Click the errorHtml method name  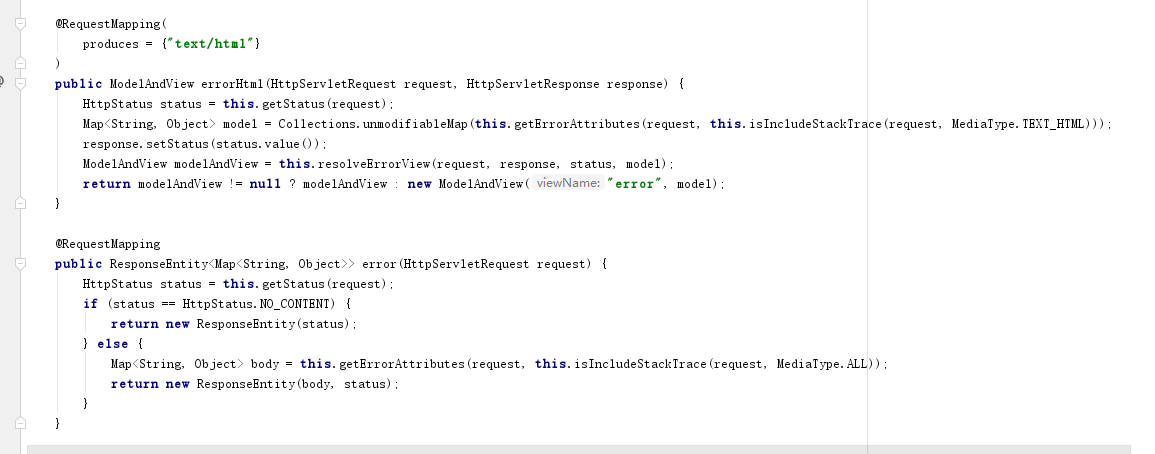coord(232,84)
